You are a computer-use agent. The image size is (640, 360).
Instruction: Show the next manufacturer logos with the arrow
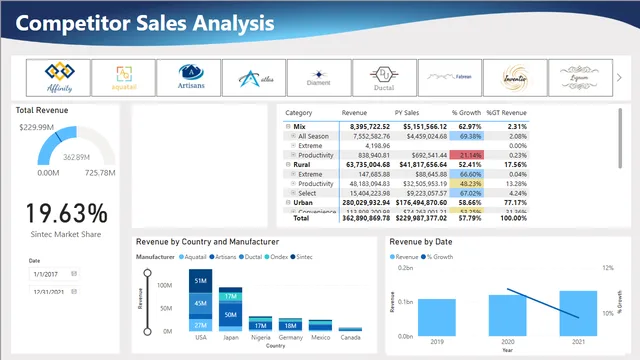pos(619,78)
